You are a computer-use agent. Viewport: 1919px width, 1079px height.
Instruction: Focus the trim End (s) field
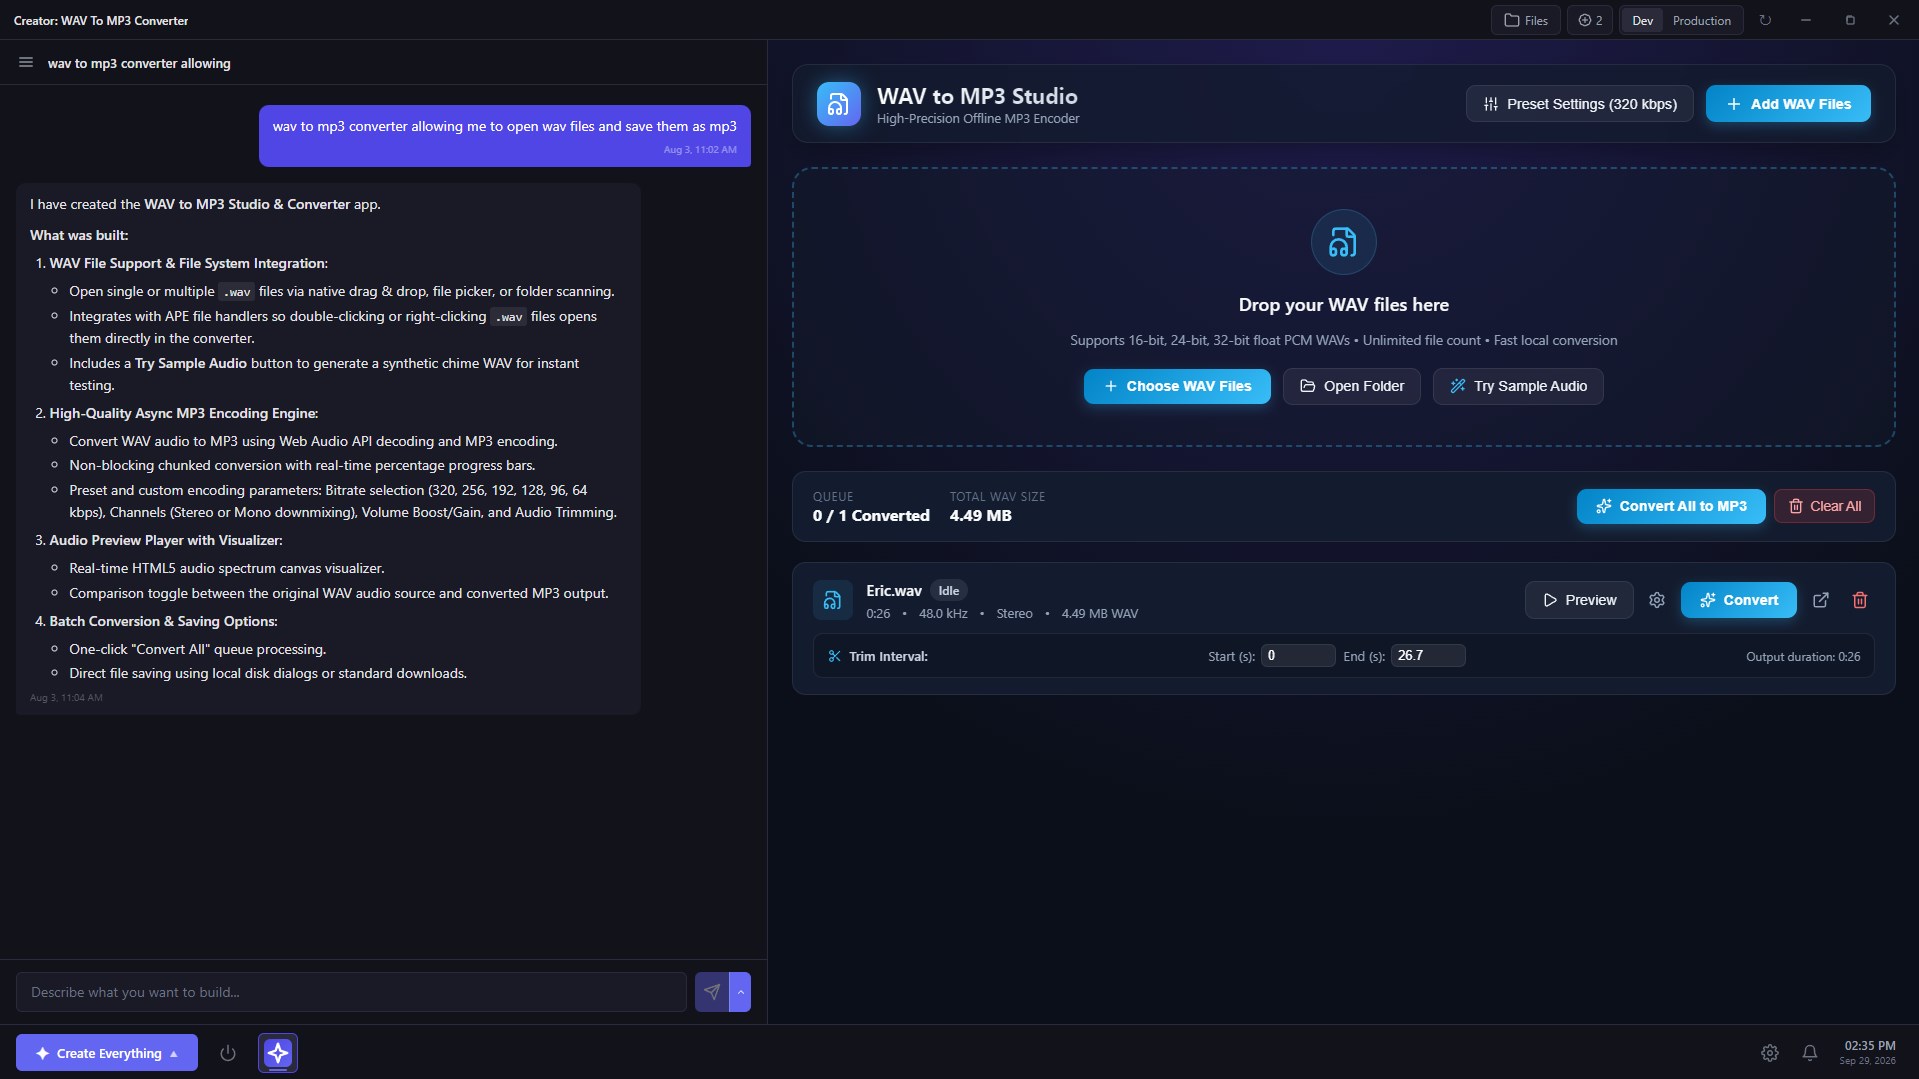1428,656
